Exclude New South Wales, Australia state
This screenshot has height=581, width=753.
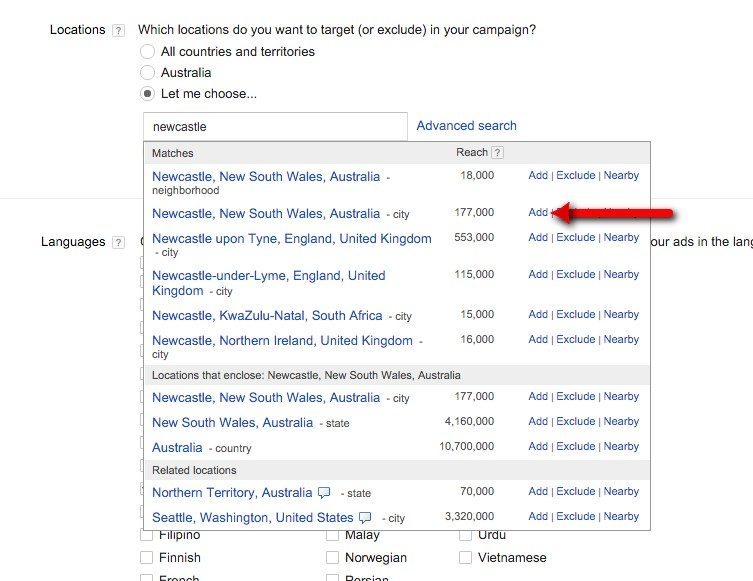coord(575,421)
